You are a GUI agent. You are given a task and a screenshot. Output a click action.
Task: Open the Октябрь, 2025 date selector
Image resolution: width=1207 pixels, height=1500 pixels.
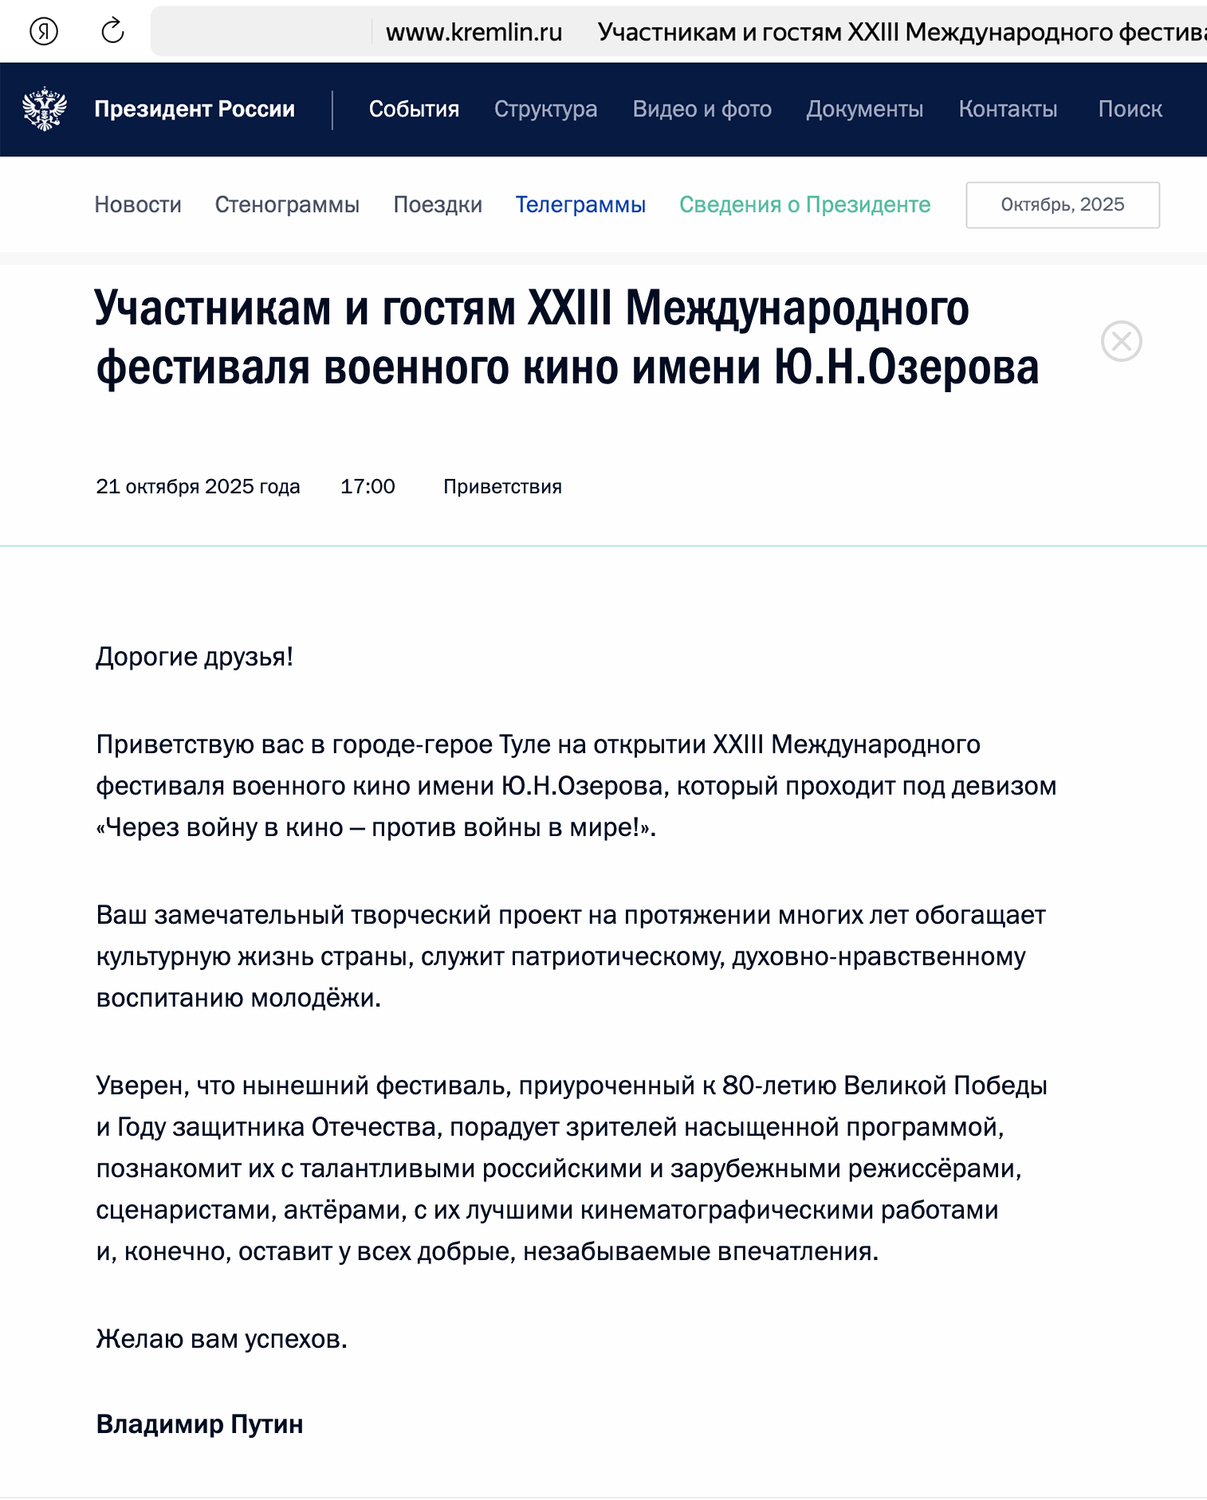(x=1062, y=205)
